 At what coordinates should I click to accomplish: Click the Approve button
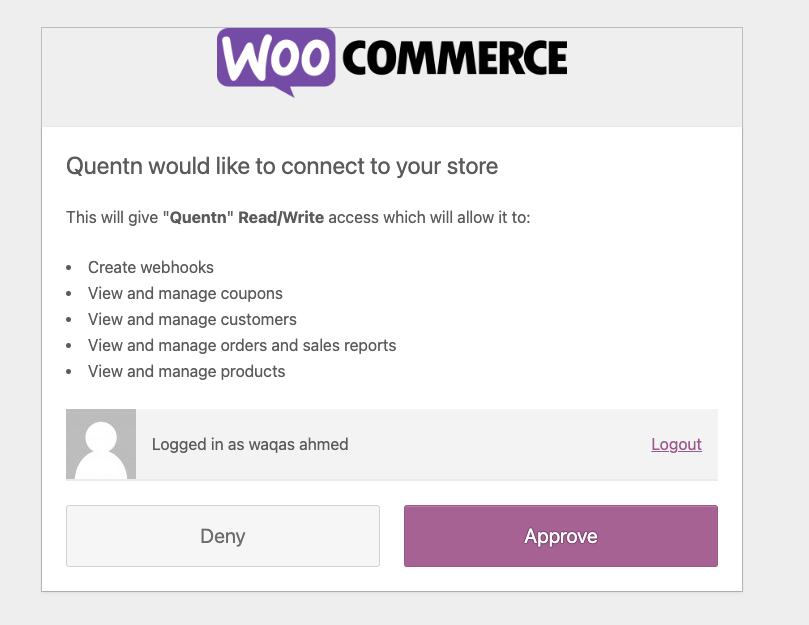pos(561,536)
